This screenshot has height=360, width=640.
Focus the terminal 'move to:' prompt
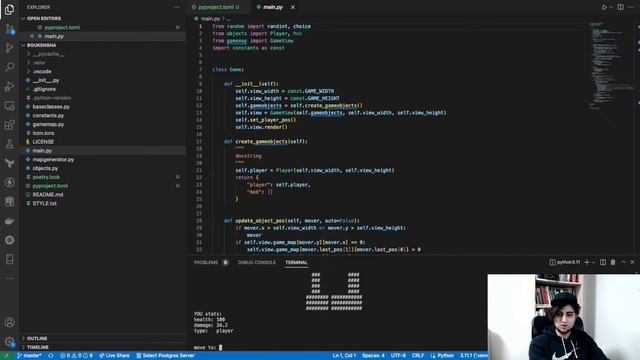208,347
